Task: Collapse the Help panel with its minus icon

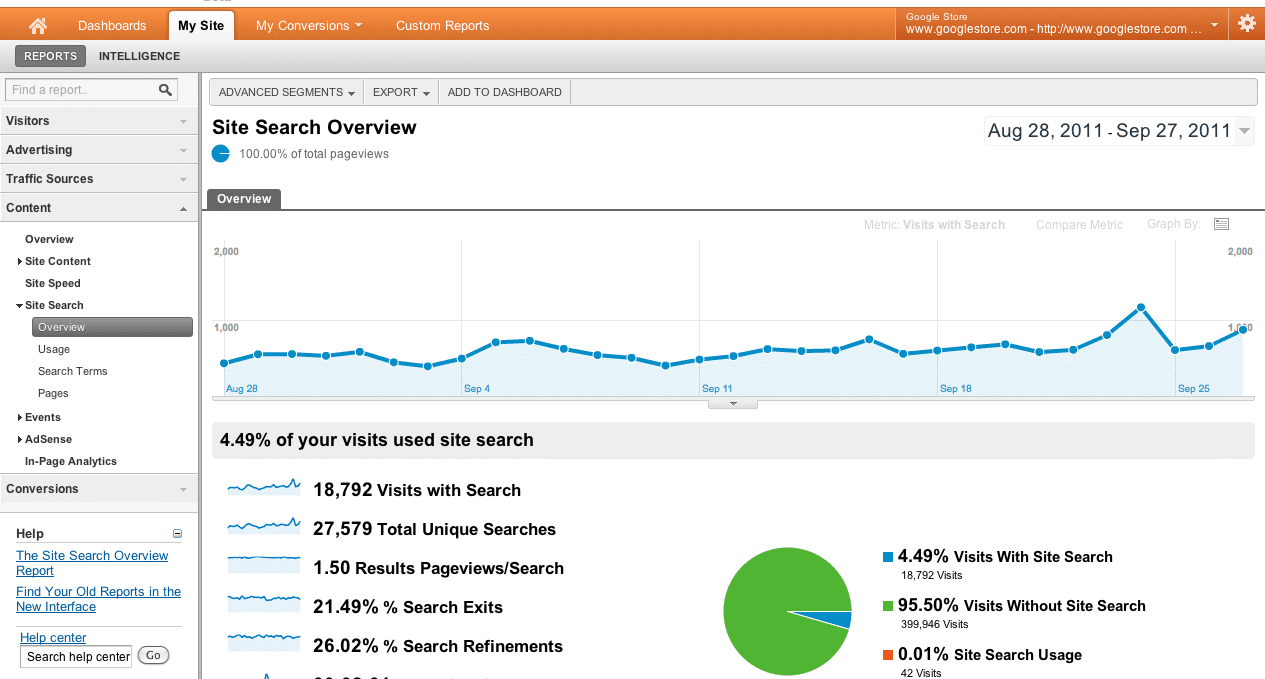Action: pyautogui.click(x=177, y=533)
